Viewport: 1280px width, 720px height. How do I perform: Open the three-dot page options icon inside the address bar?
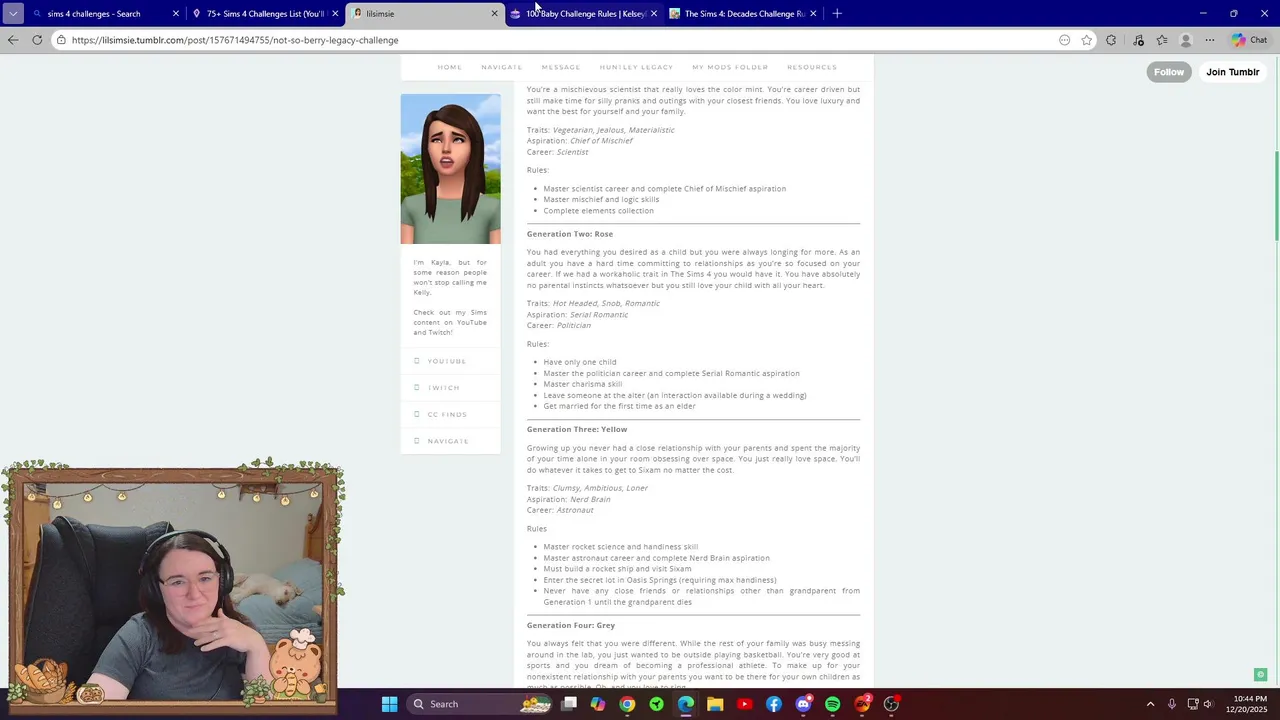(x=1064, y=40)
